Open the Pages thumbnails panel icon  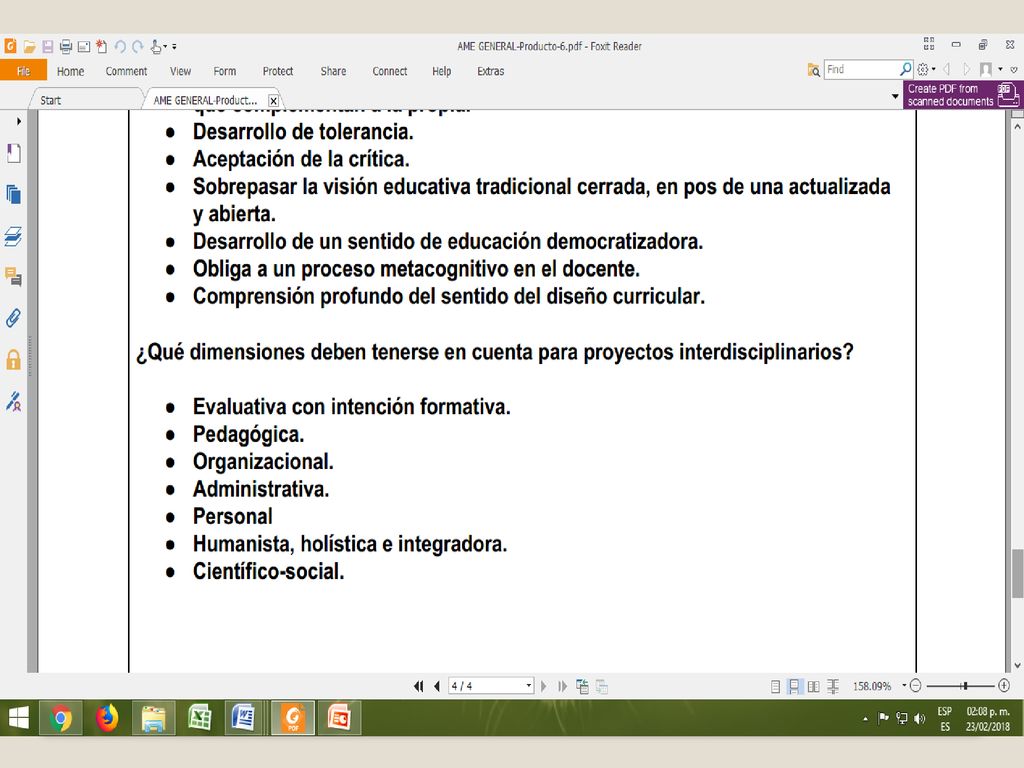pos(14,194)
